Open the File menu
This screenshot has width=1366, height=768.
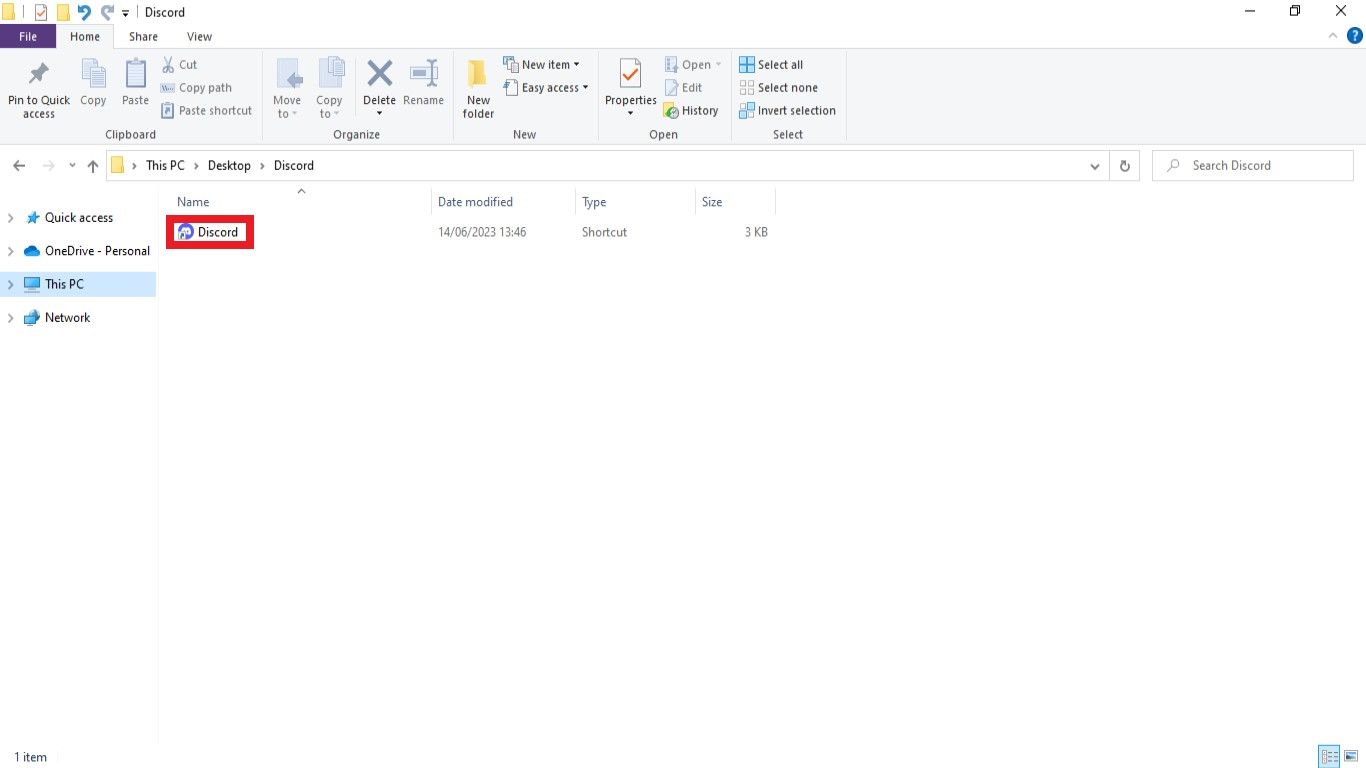click(x=28, y=35)
